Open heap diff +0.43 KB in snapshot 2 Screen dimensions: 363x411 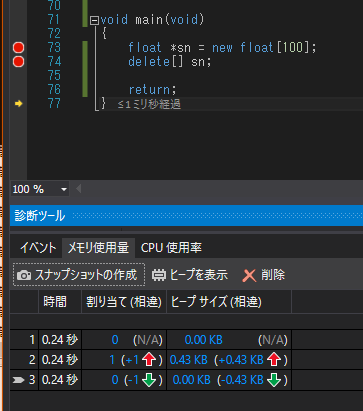[241, 360]
